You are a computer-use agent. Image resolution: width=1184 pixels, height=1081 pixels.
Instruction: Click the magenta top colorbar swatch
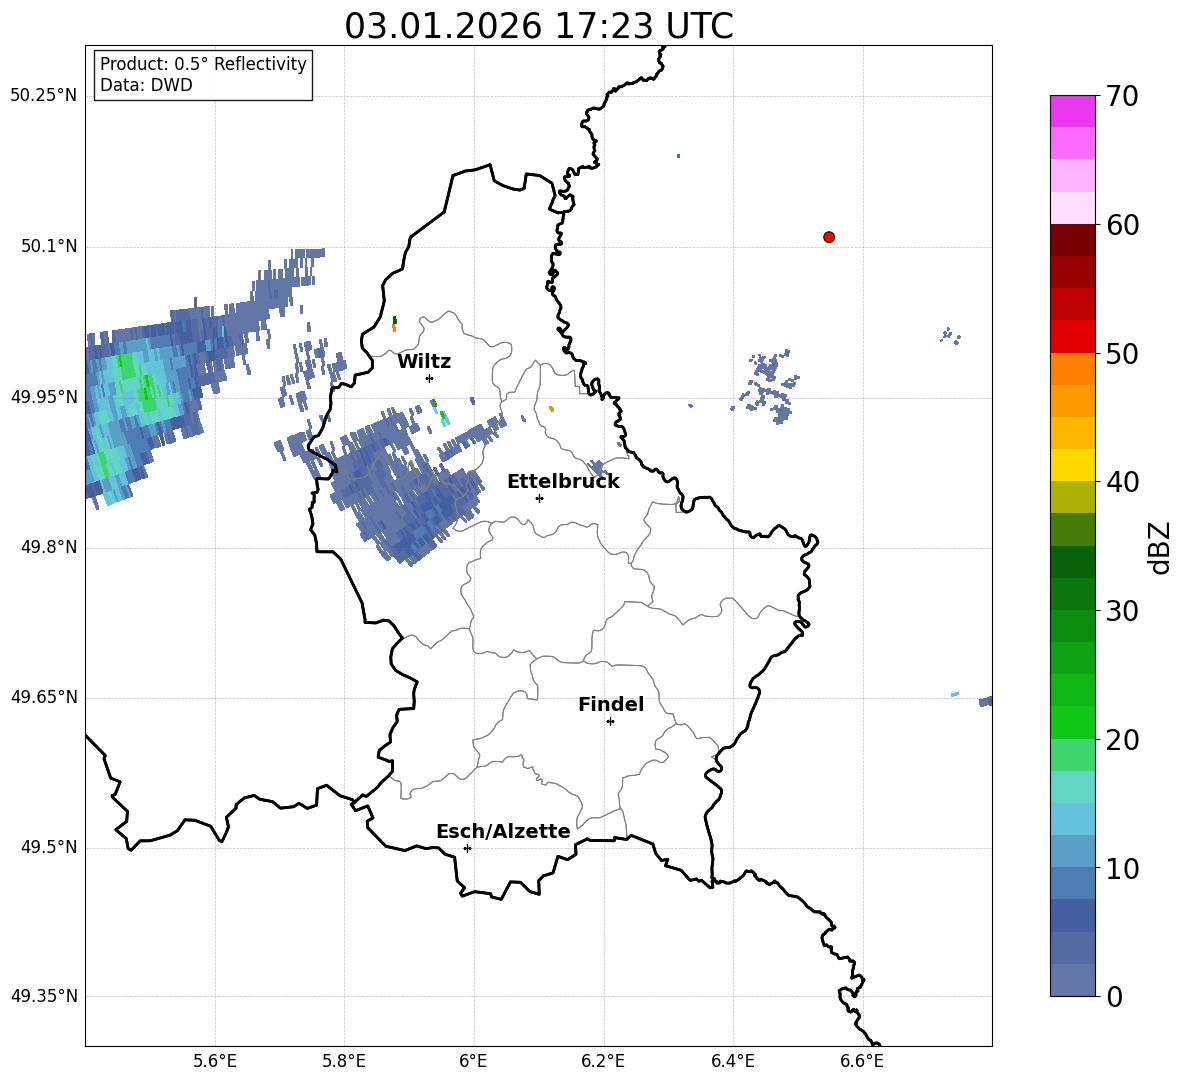pos(1072,111)
